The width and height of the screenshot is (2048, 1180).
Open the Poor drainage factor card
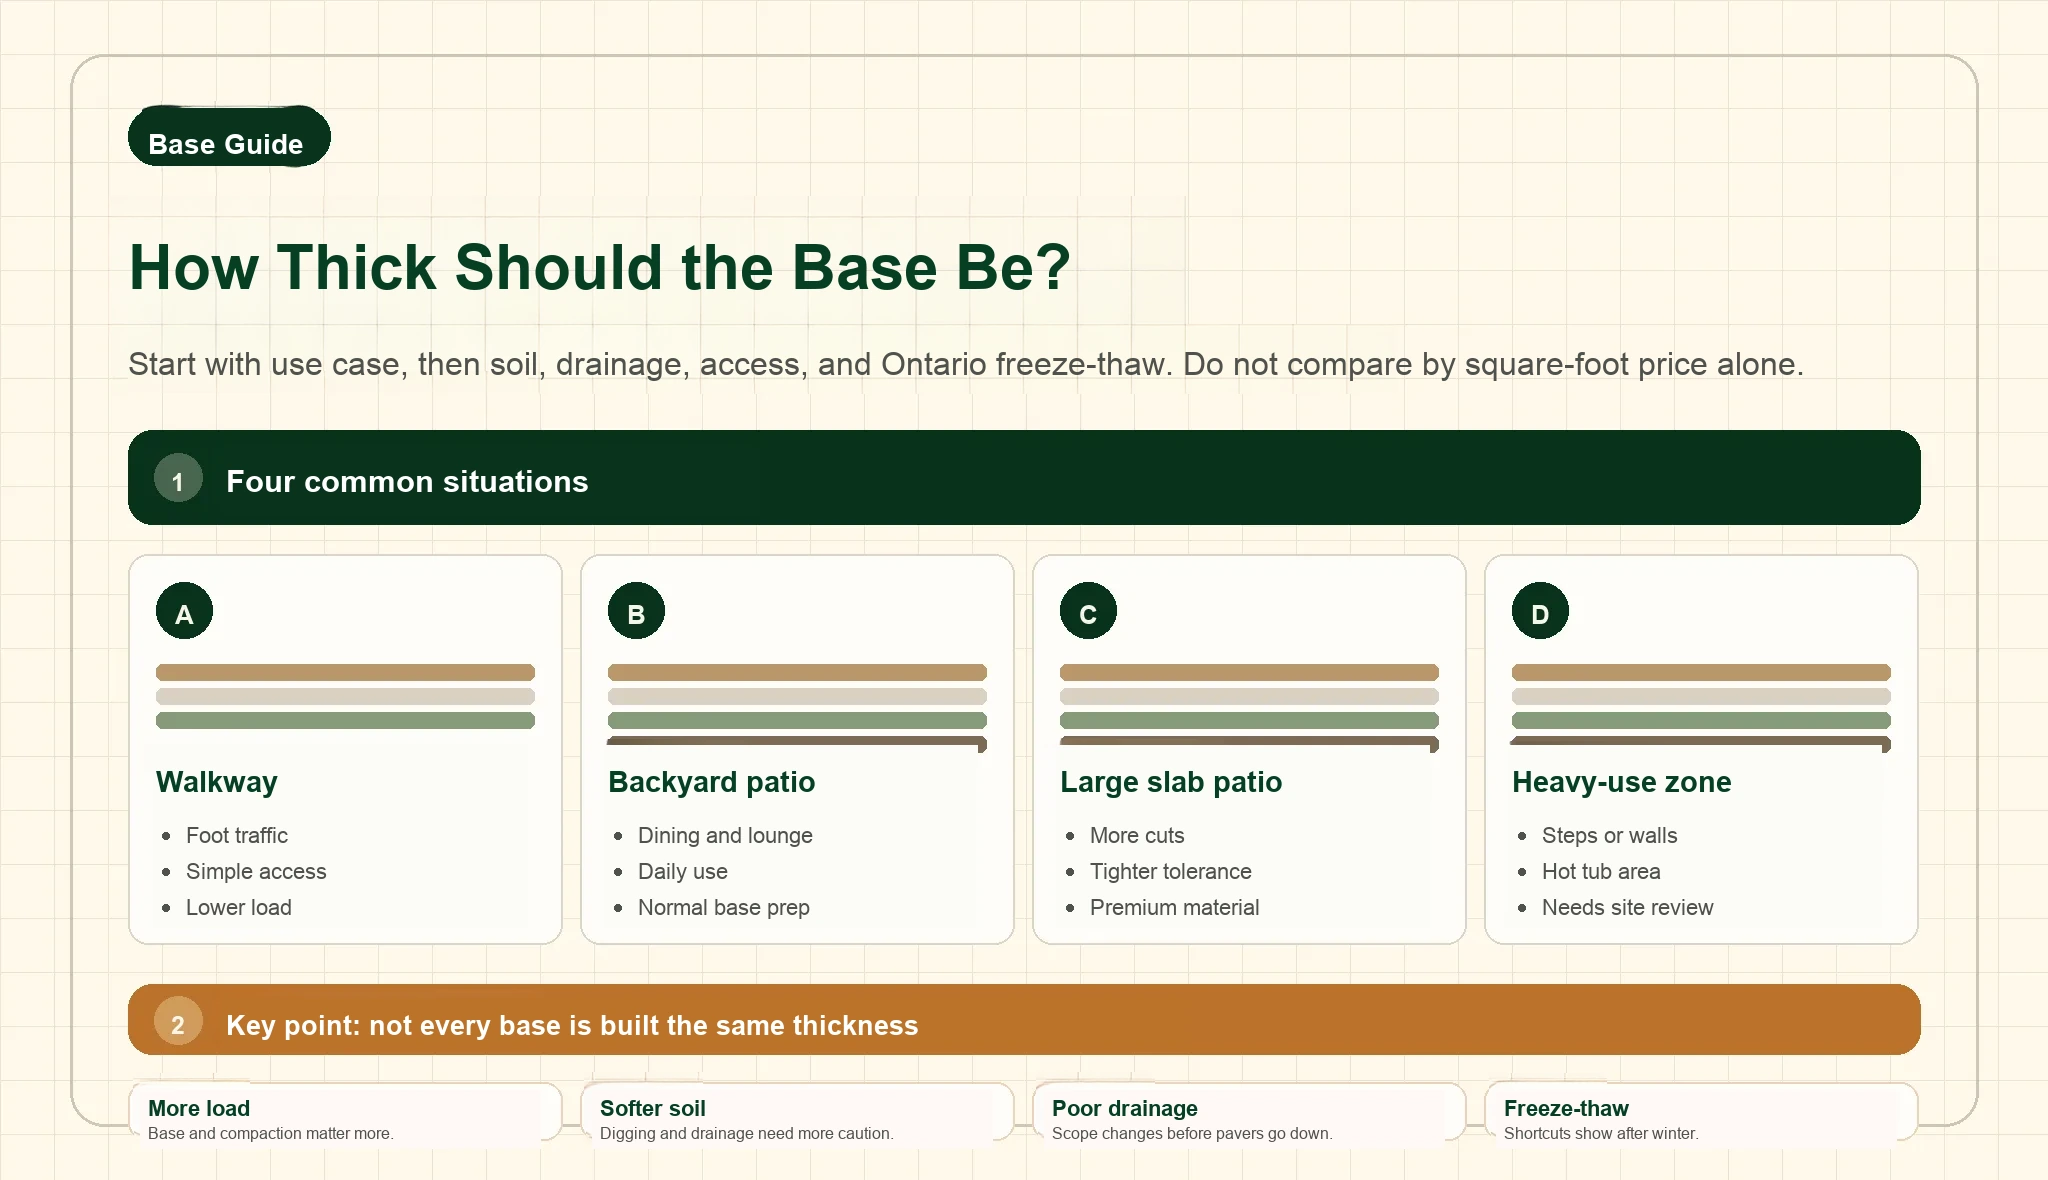[x=1249, y=1112]
